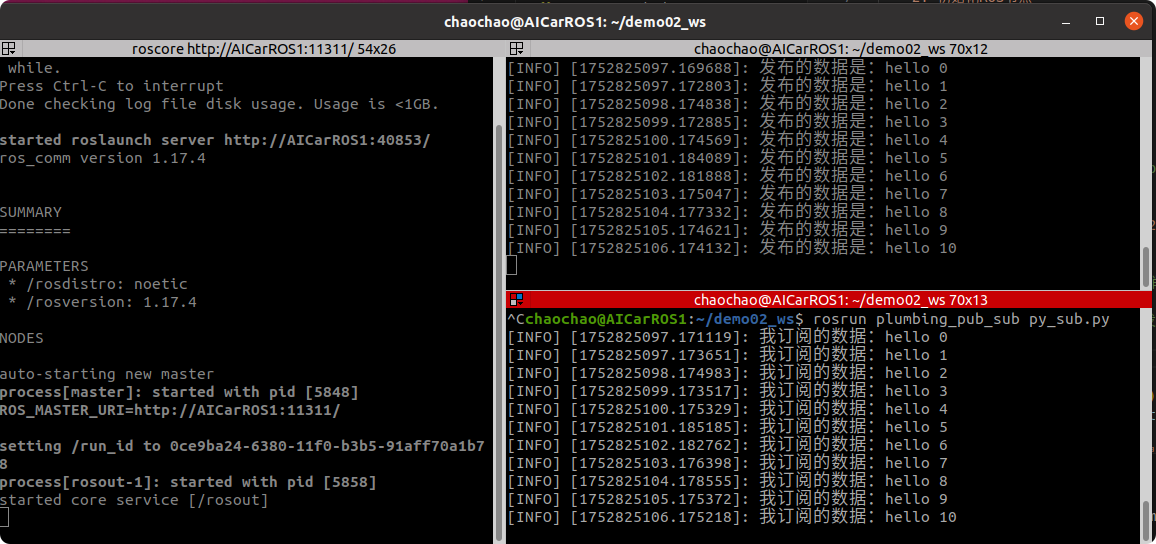The height and width of the screenshot is (544, 1156).
Task: Click the "ROS_MASTER_URI=http://AICarROS1:11311/" line
Action: point(170,410)
